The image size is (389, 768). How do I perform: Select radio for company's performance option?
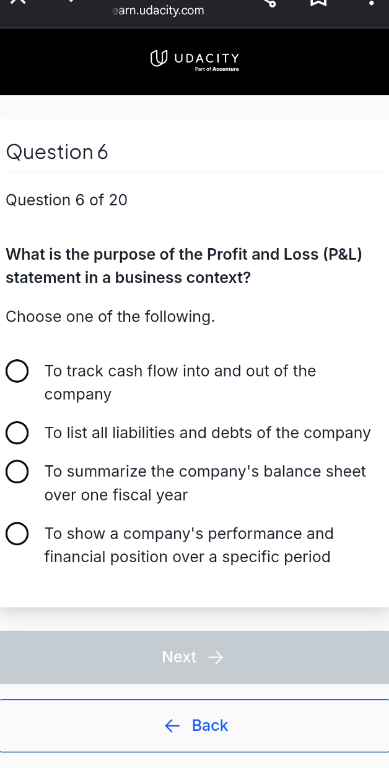(x=17, y=534)
